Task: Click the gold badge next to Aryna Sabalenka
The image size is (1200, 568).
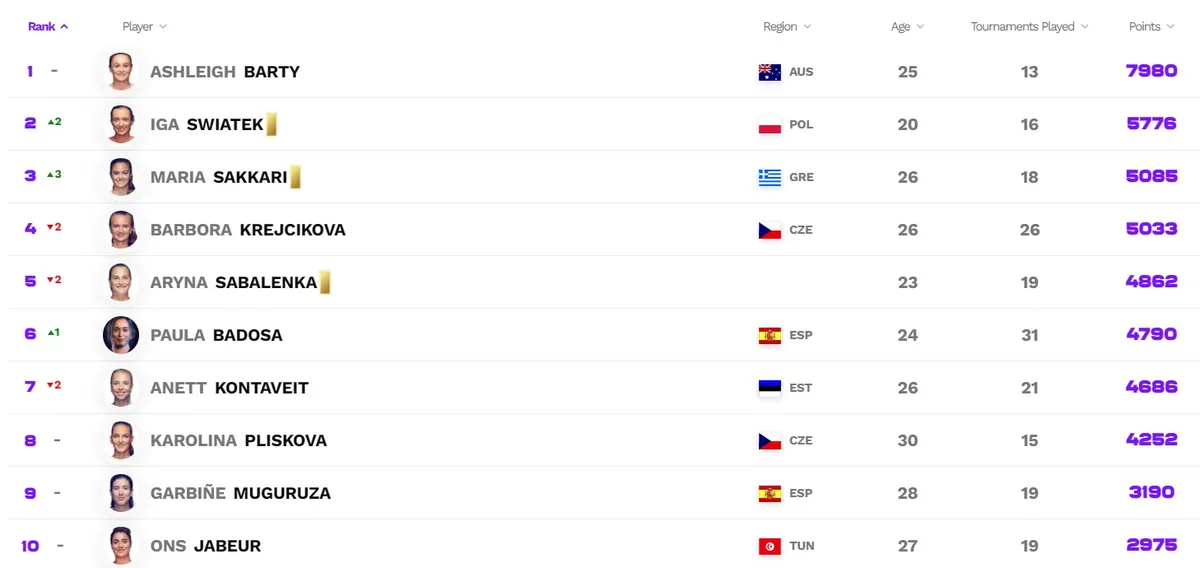Action: point(324,282)
